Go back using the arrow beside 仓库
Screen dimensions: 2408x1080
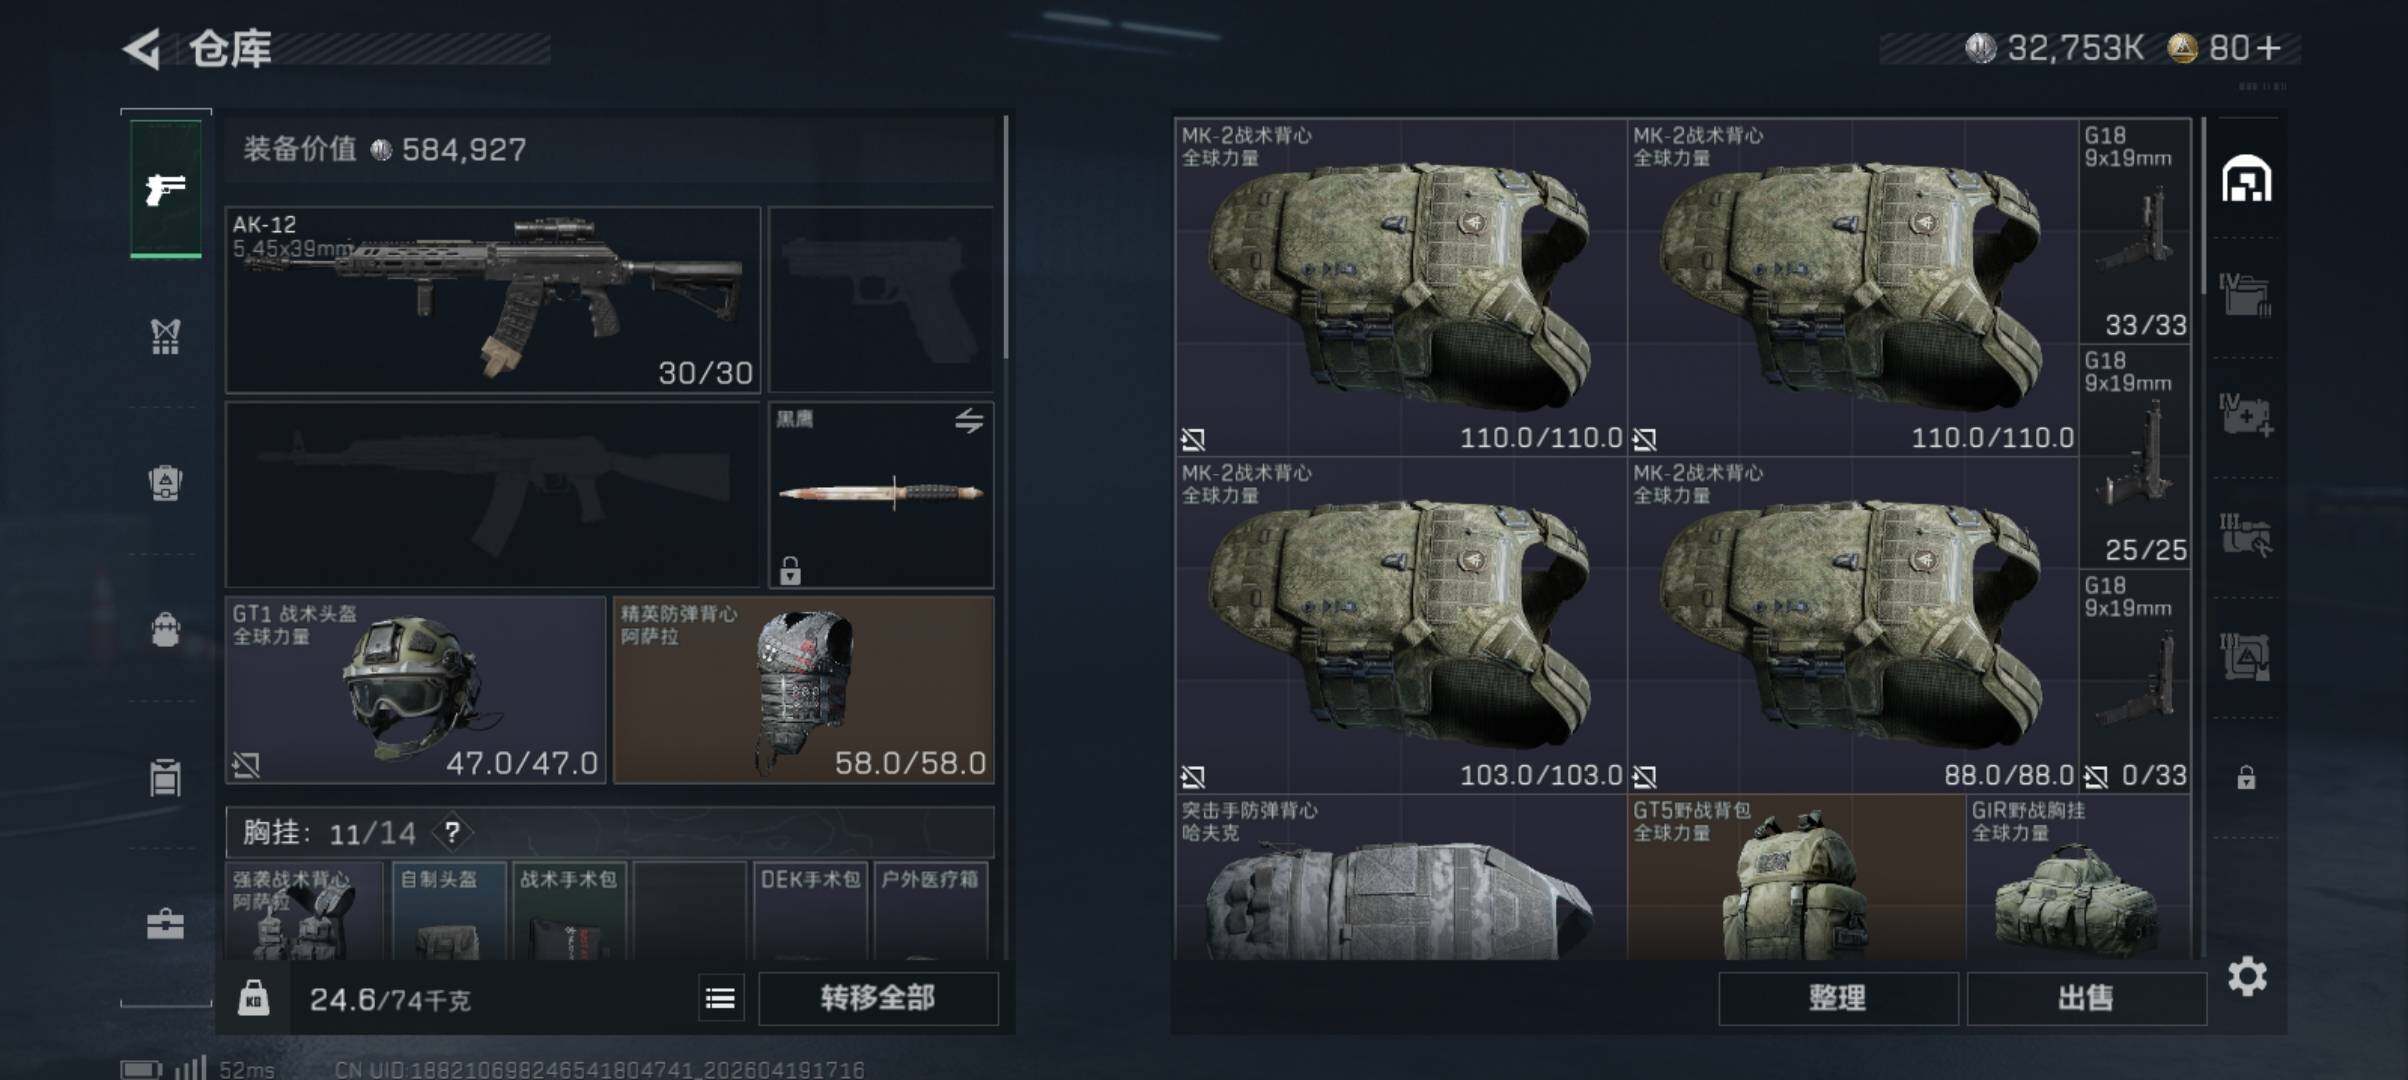(x=142, y=48)
